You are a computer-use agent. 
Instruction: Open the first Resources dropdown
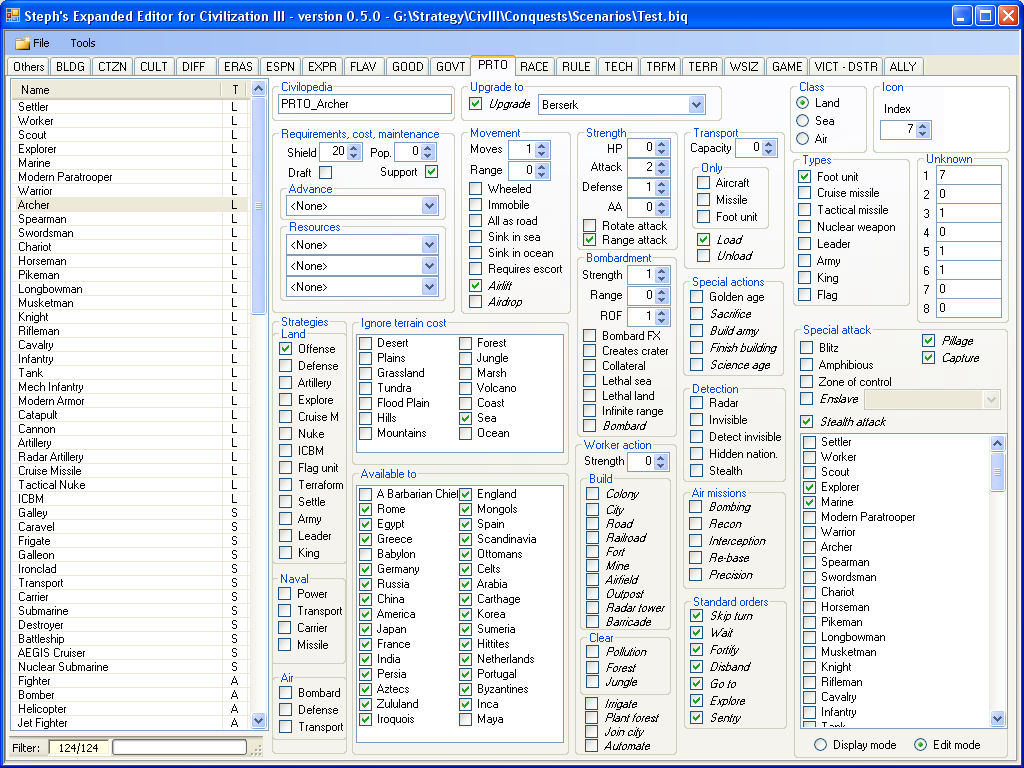429,246
